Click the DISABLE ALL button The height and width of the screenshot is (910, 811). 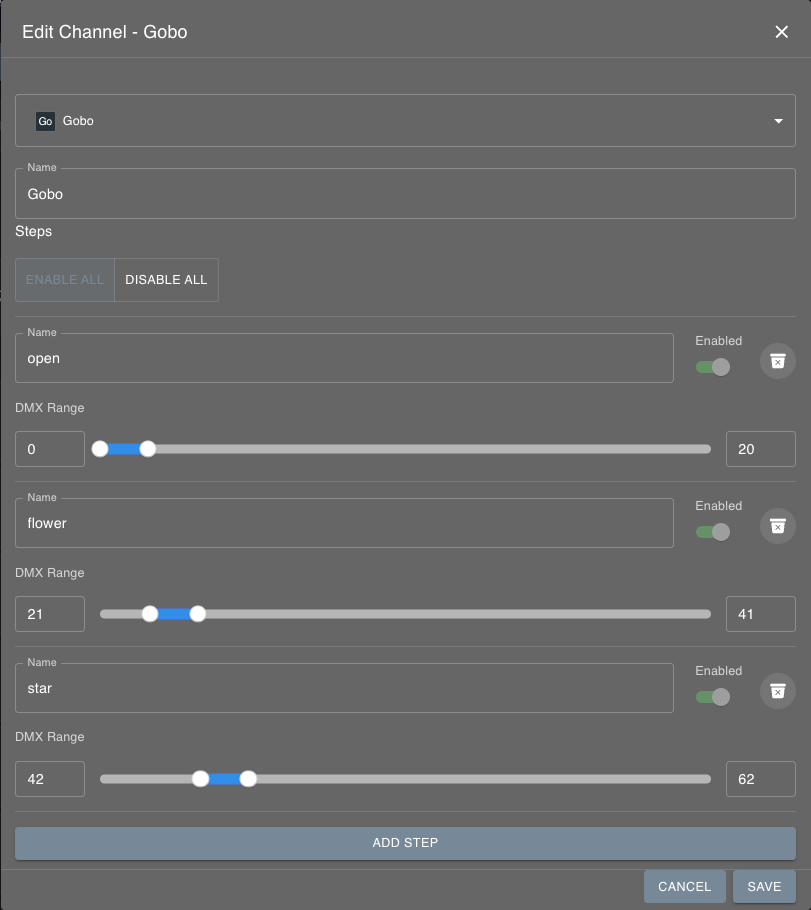click(167, 280)
